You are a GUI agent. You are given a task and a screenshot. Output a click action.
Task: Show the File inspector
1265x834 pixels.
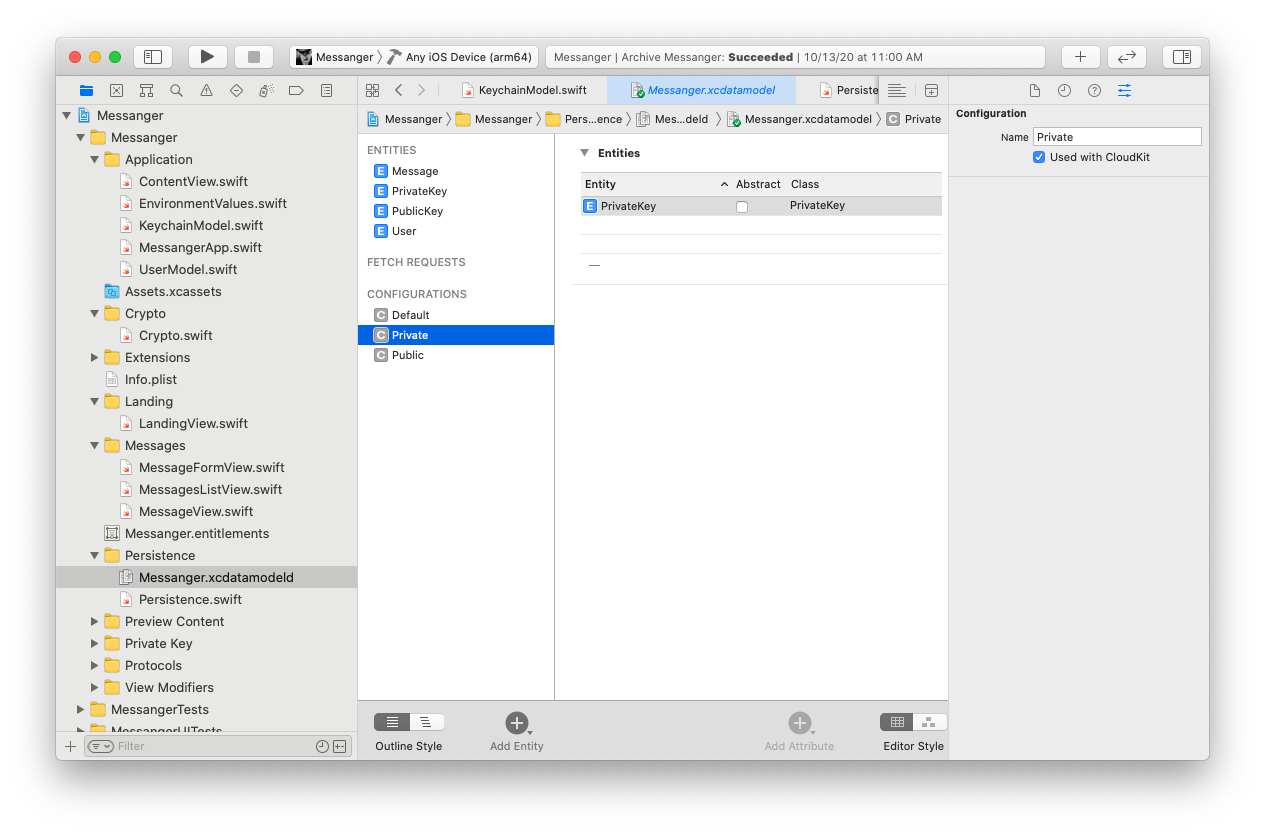[x=1035, y=90]
